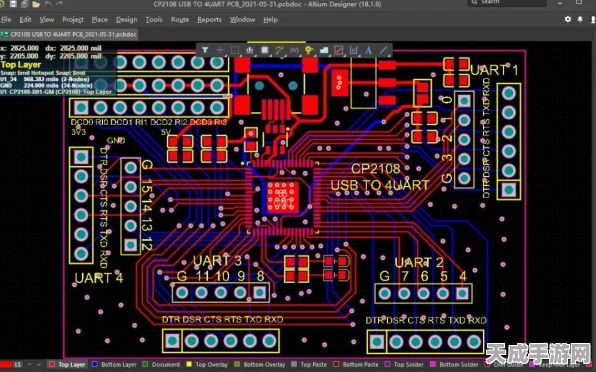The image size is (596, 372).
Task: Click the UART 1 silkscreen label
Action: tap(494, 70)
